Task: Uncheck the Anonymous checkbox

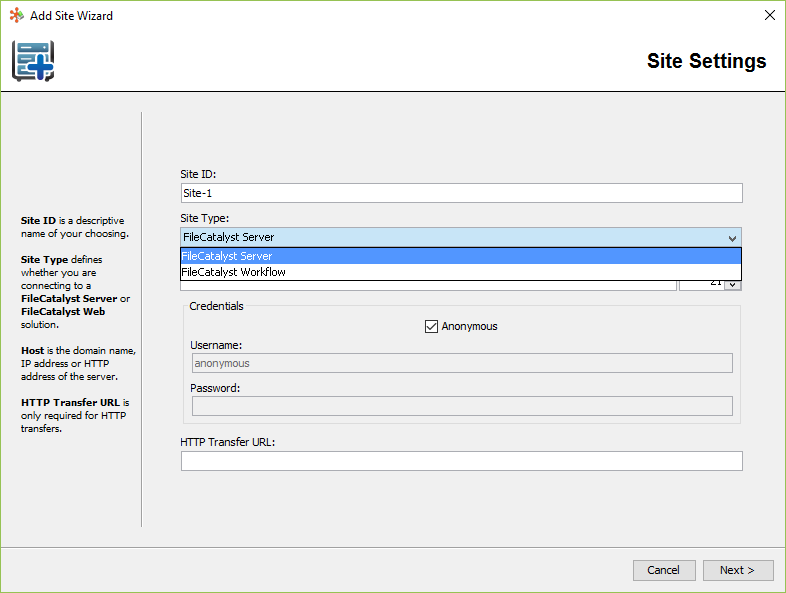Action: click(x=431, y=326)
